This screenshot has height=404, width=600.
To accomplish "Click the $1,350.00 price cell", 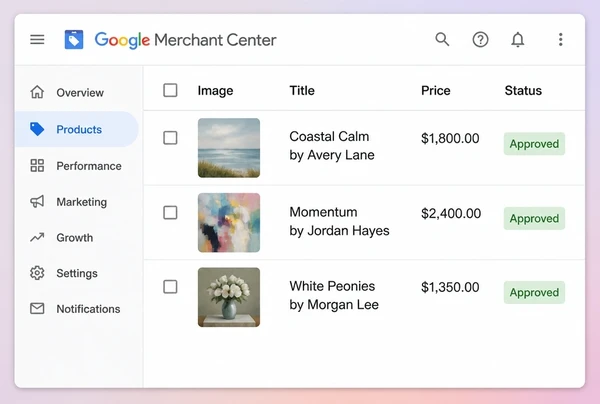I will (x=450, y=287).
